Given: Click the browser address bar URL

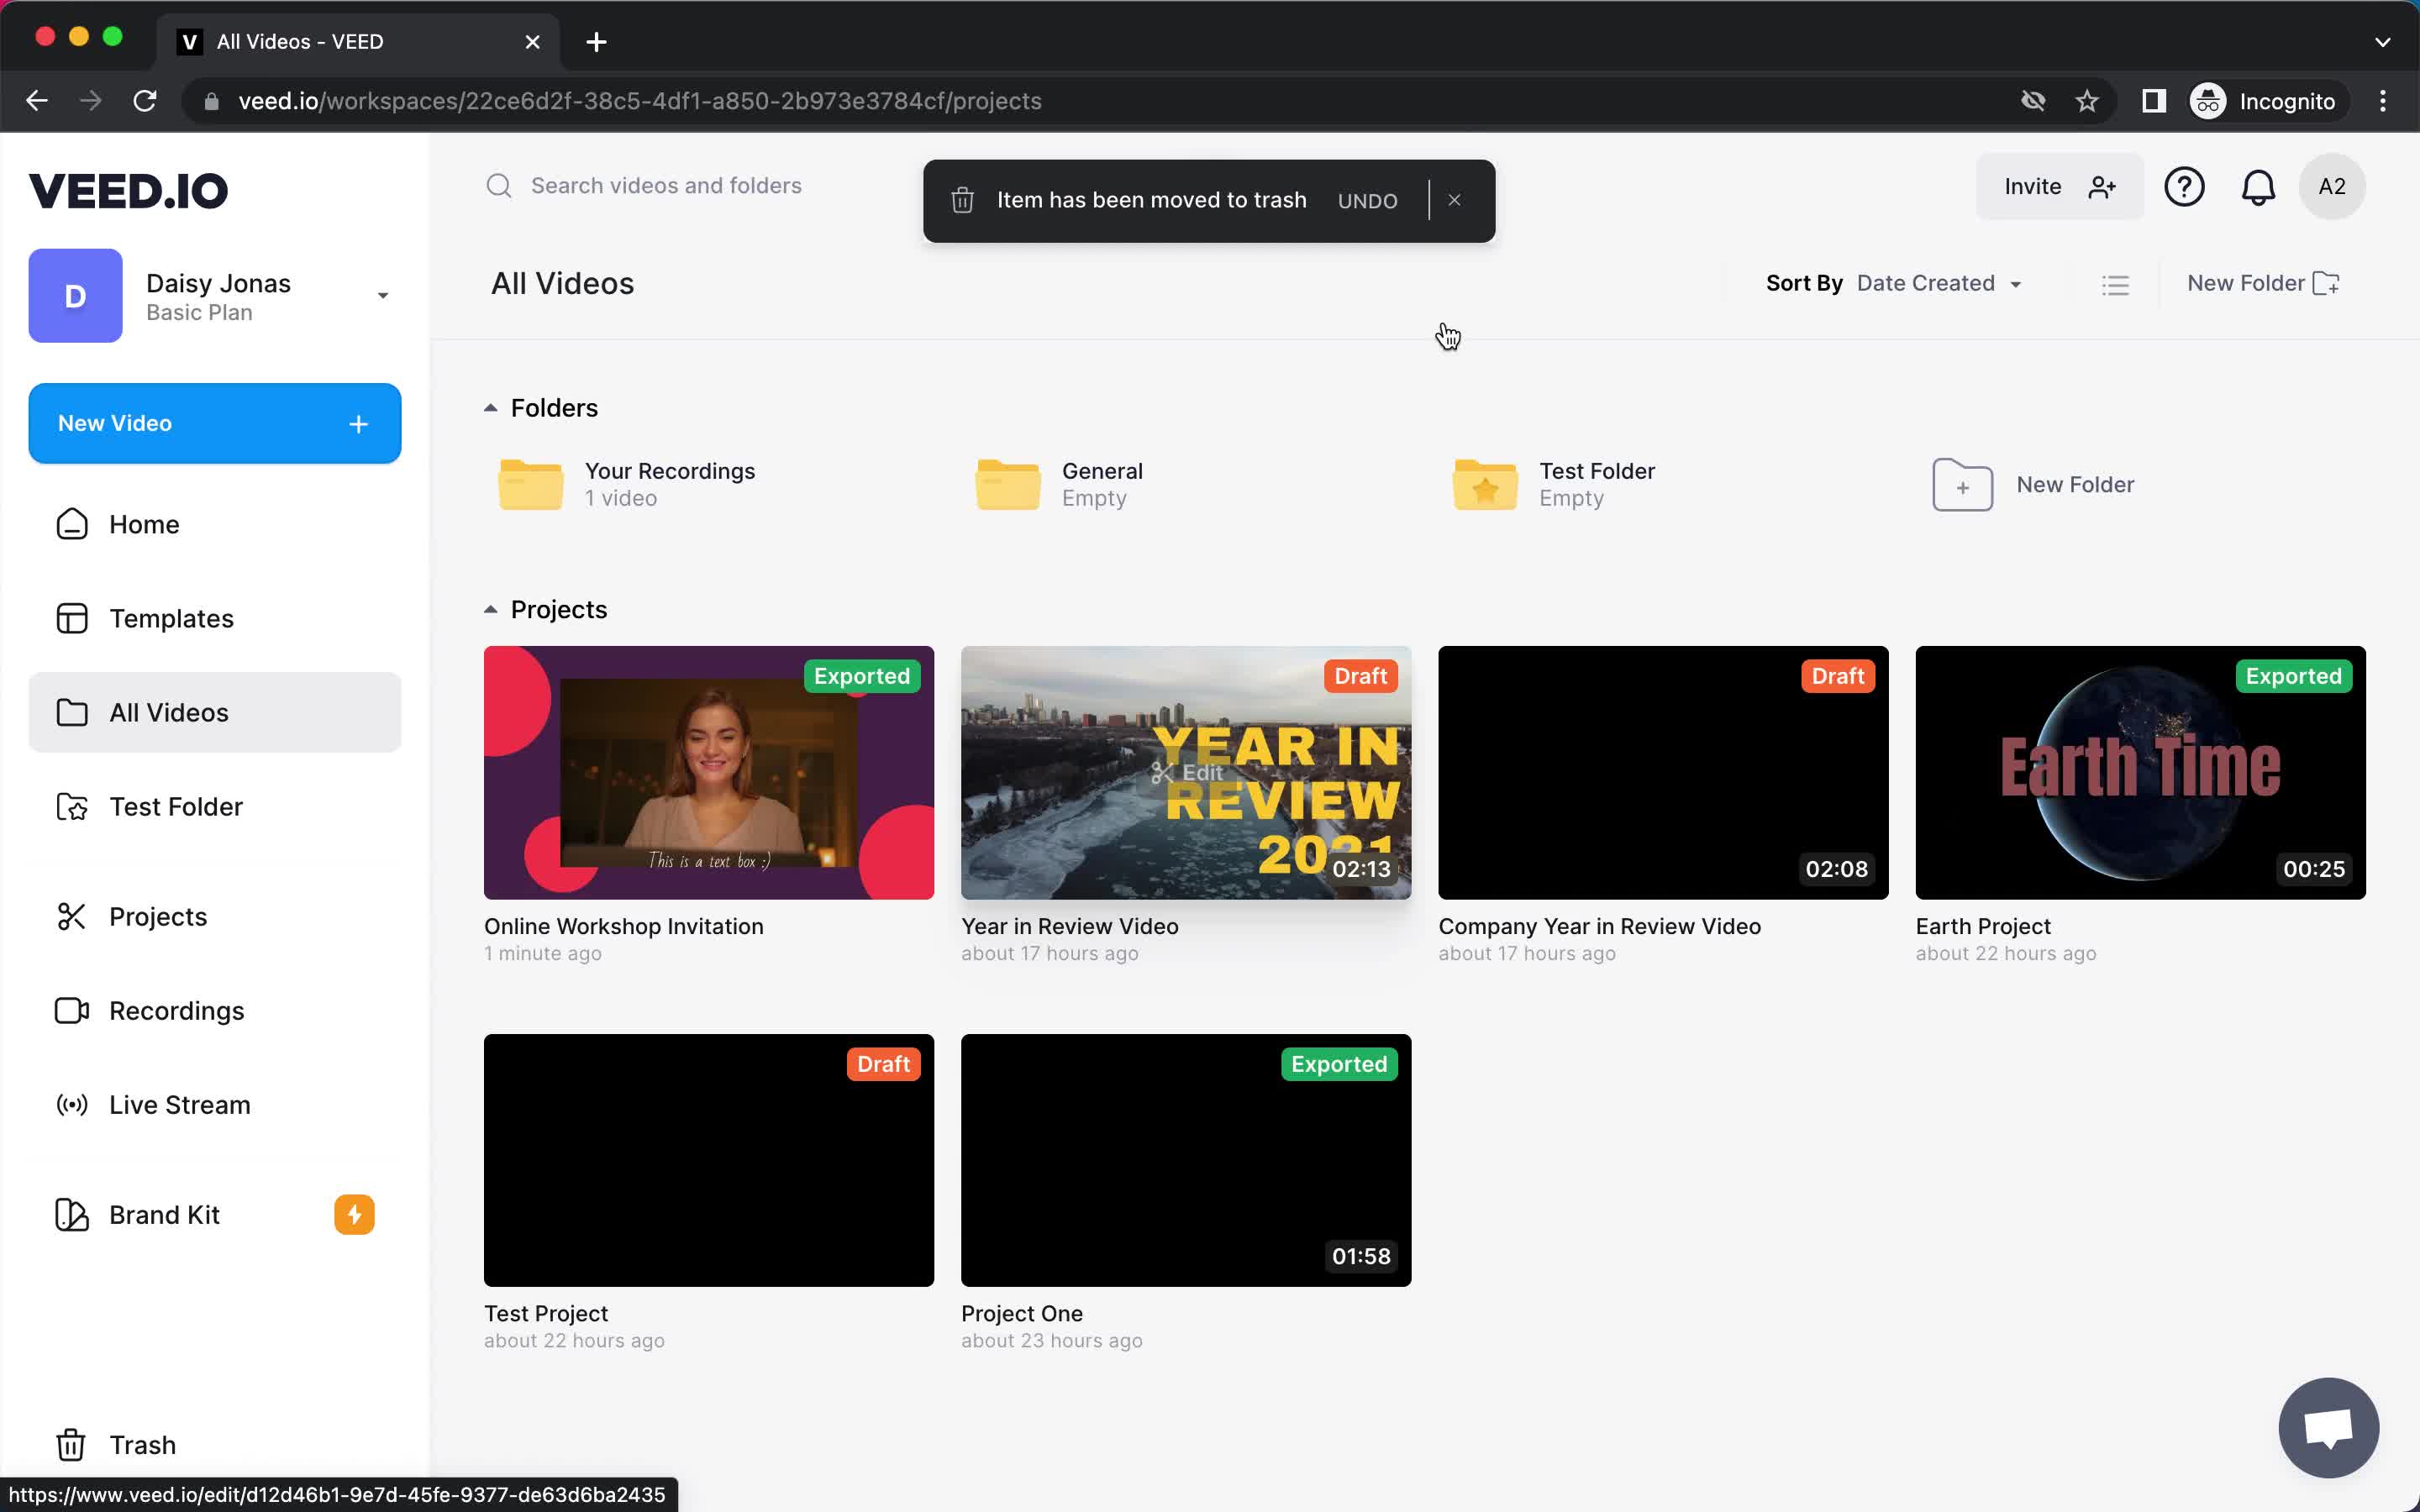Looking at the screenshot, I should coord(640,101).
